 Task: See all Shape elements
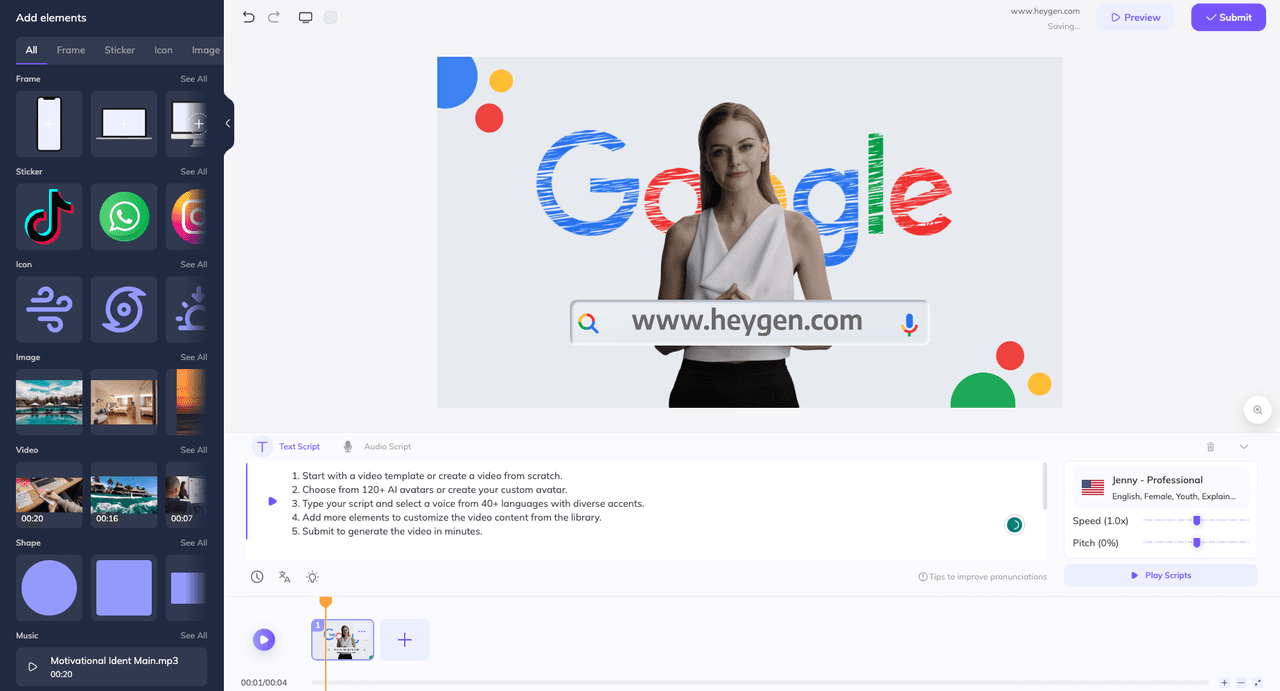click(x=194, y=543)
